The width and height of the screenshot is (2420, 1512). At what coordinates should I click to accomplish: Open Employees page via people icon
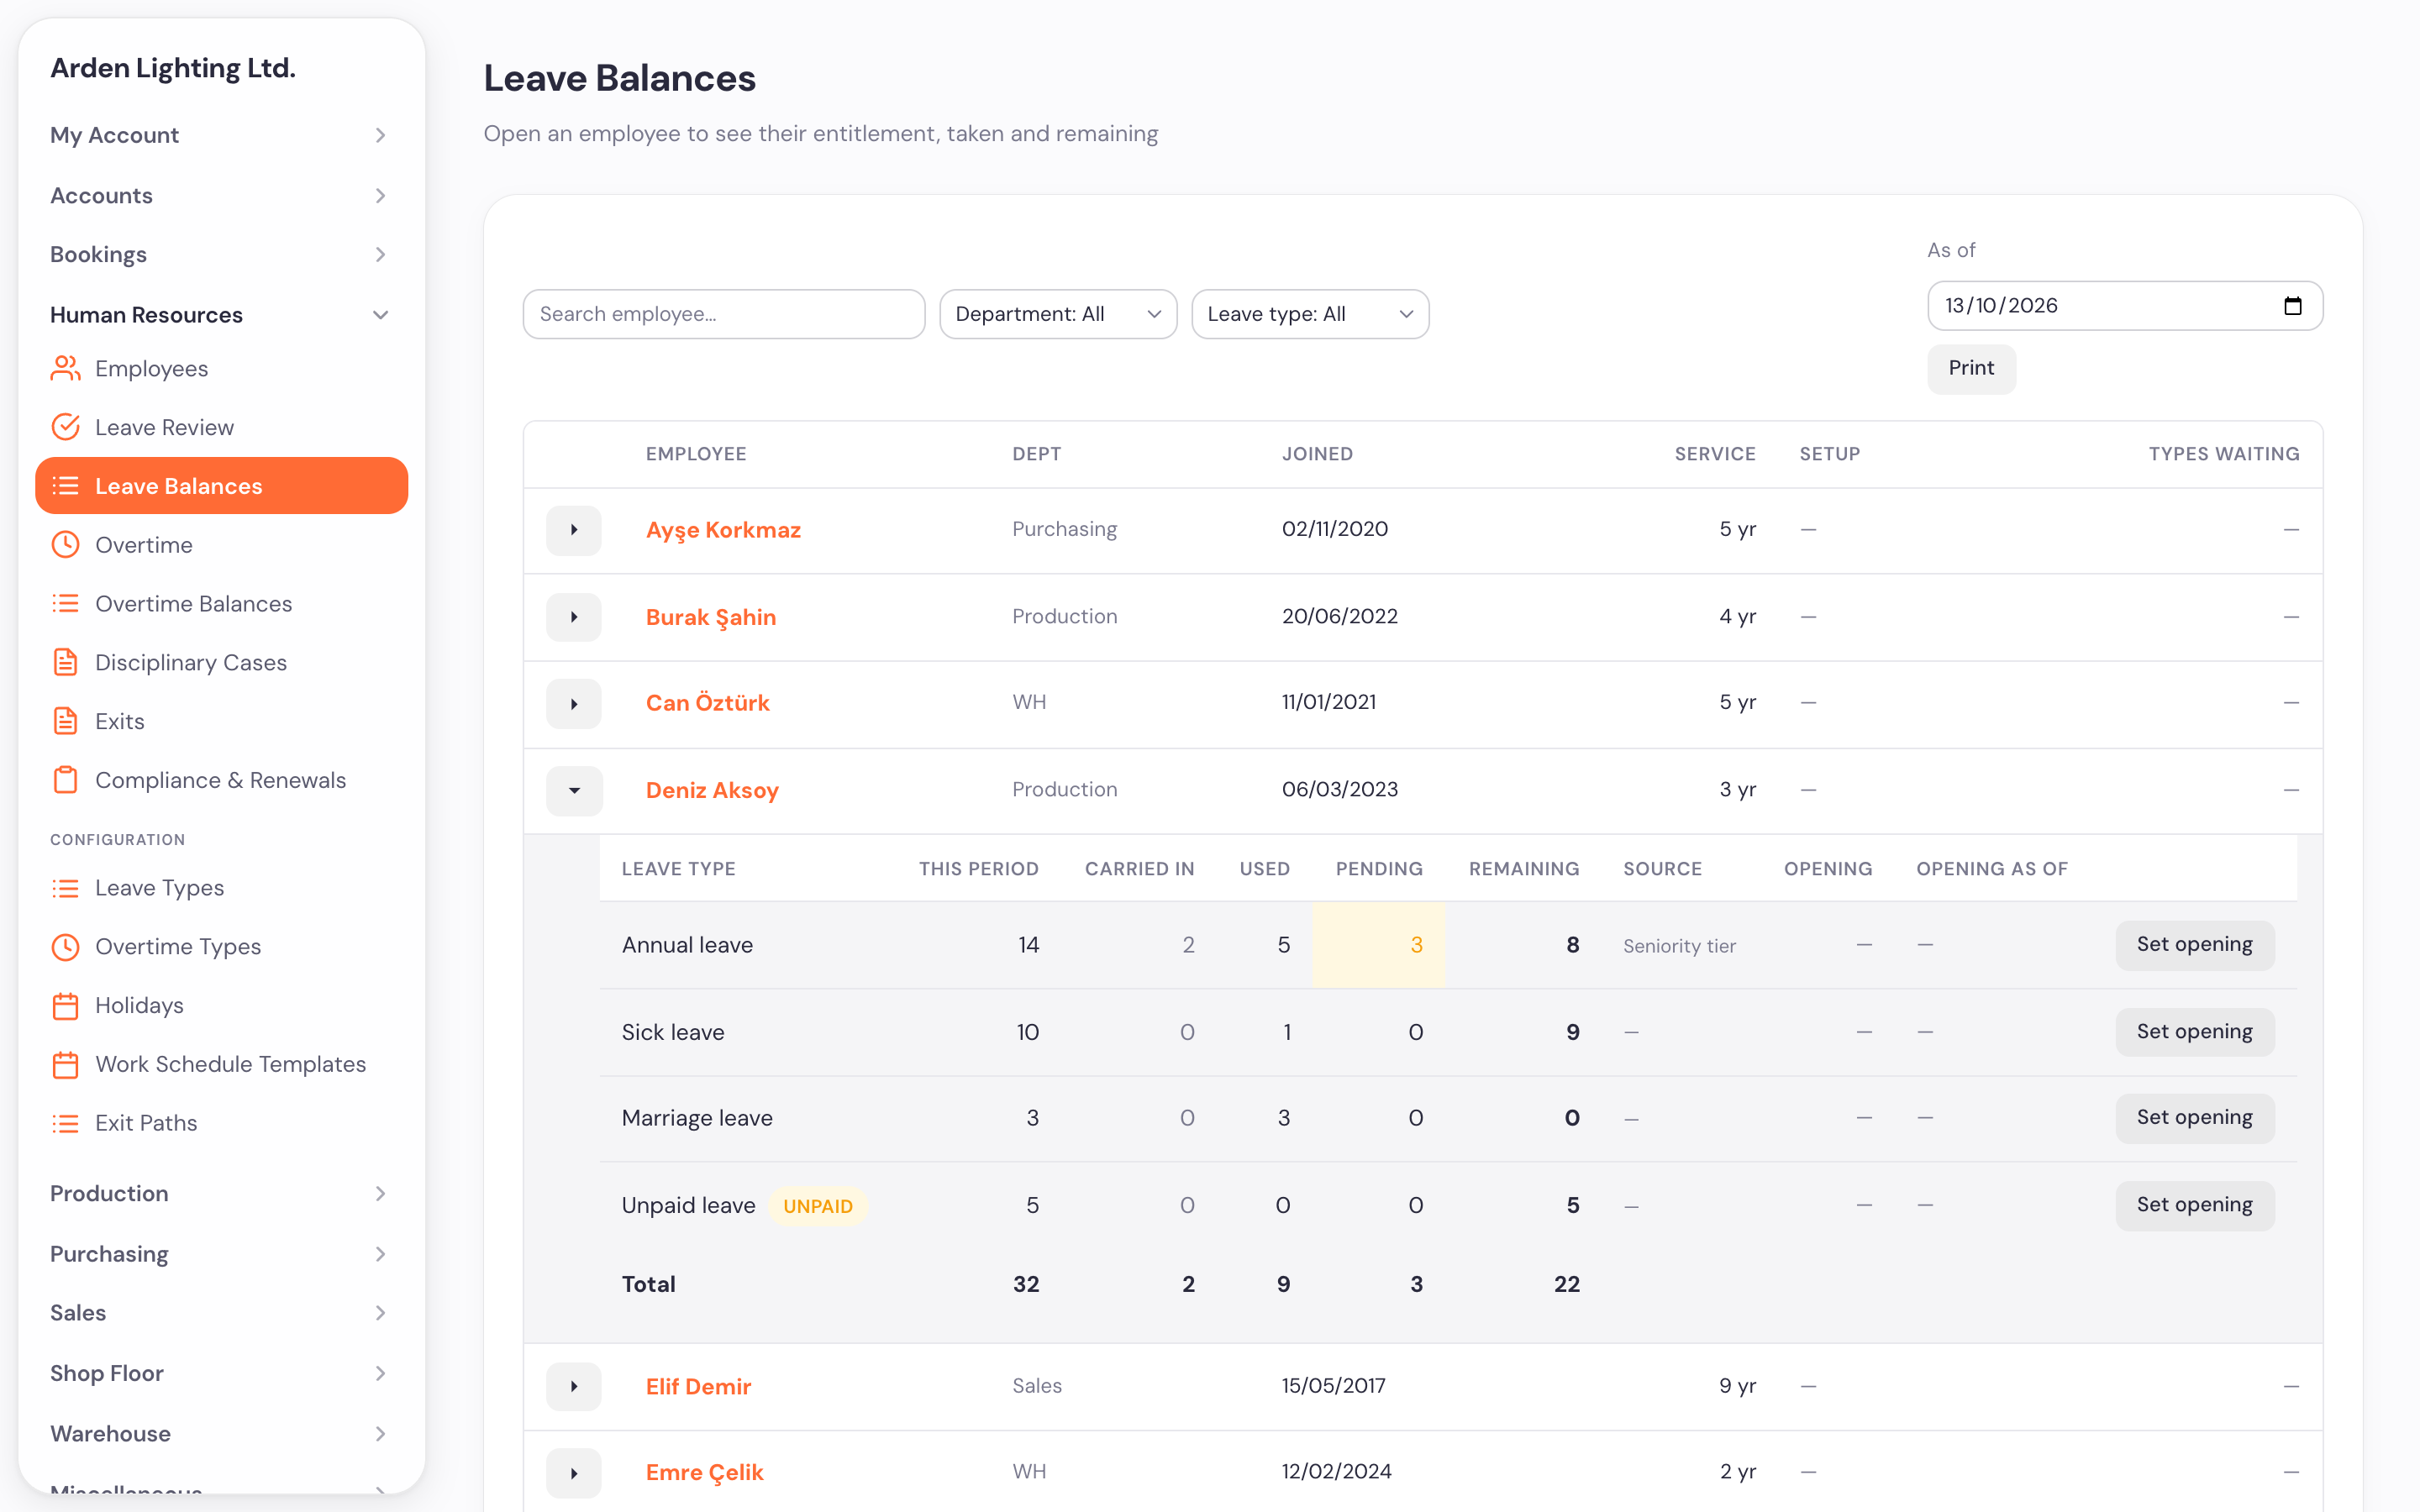(x=65, y=368)
